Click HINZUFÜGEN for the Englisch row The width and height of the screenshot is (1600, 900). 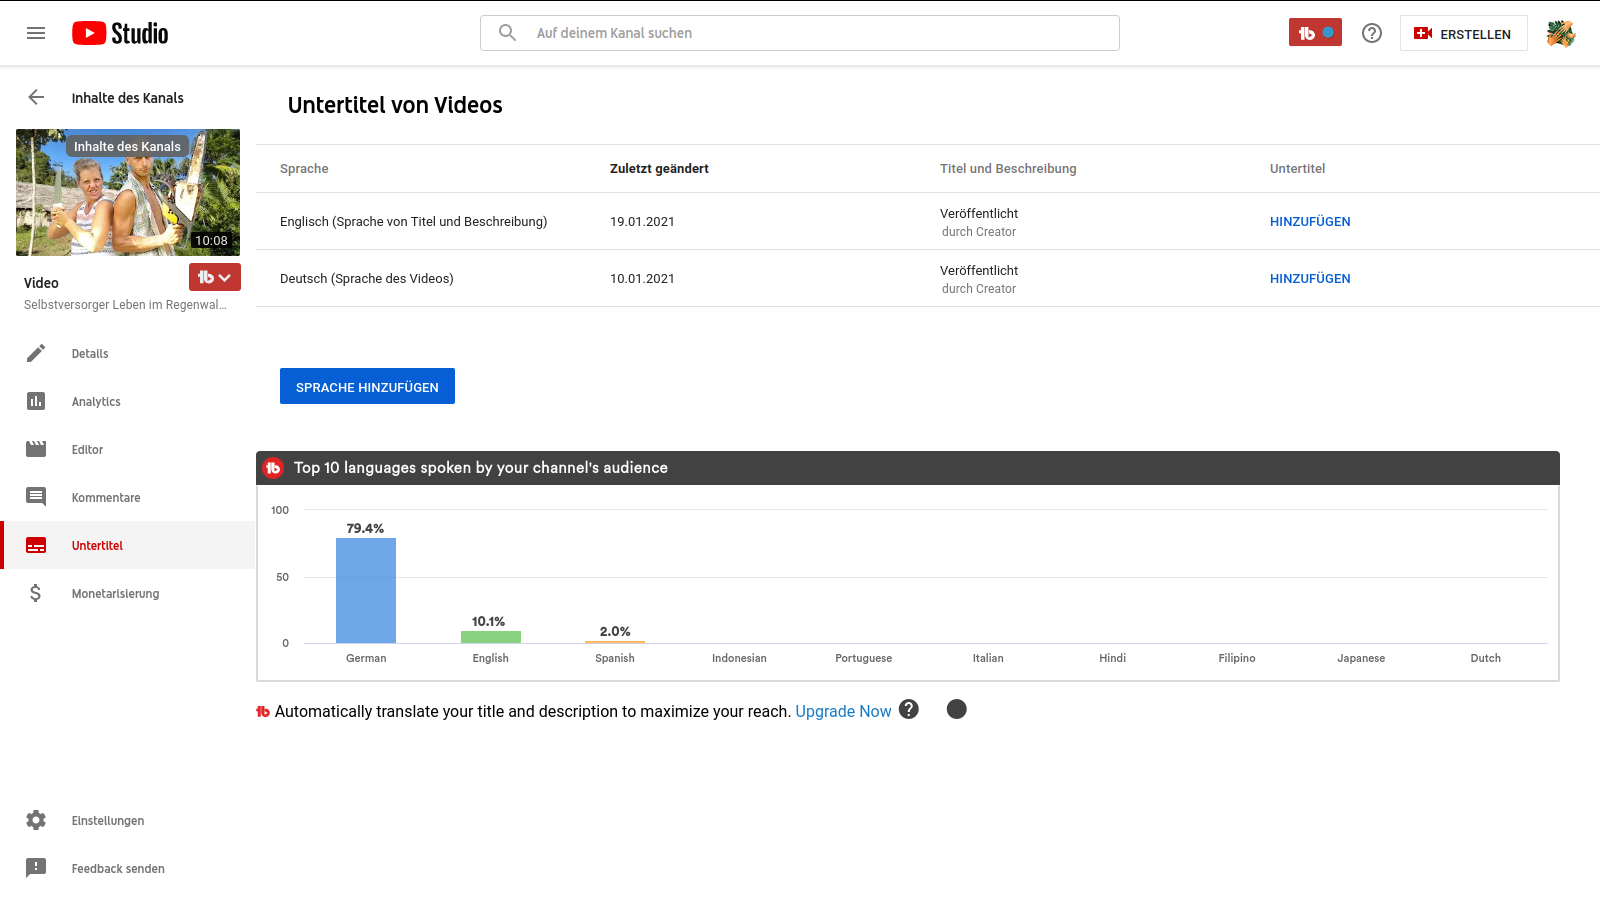pos(1309,221)
